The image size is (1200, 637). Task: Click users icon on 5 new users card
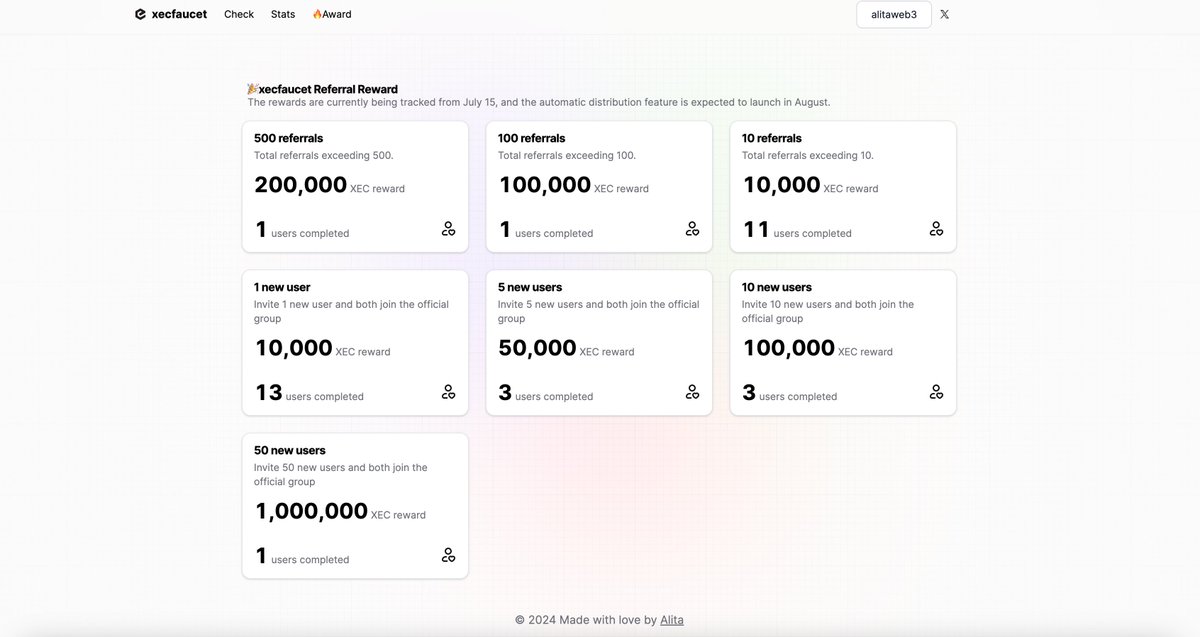(692, 392)
